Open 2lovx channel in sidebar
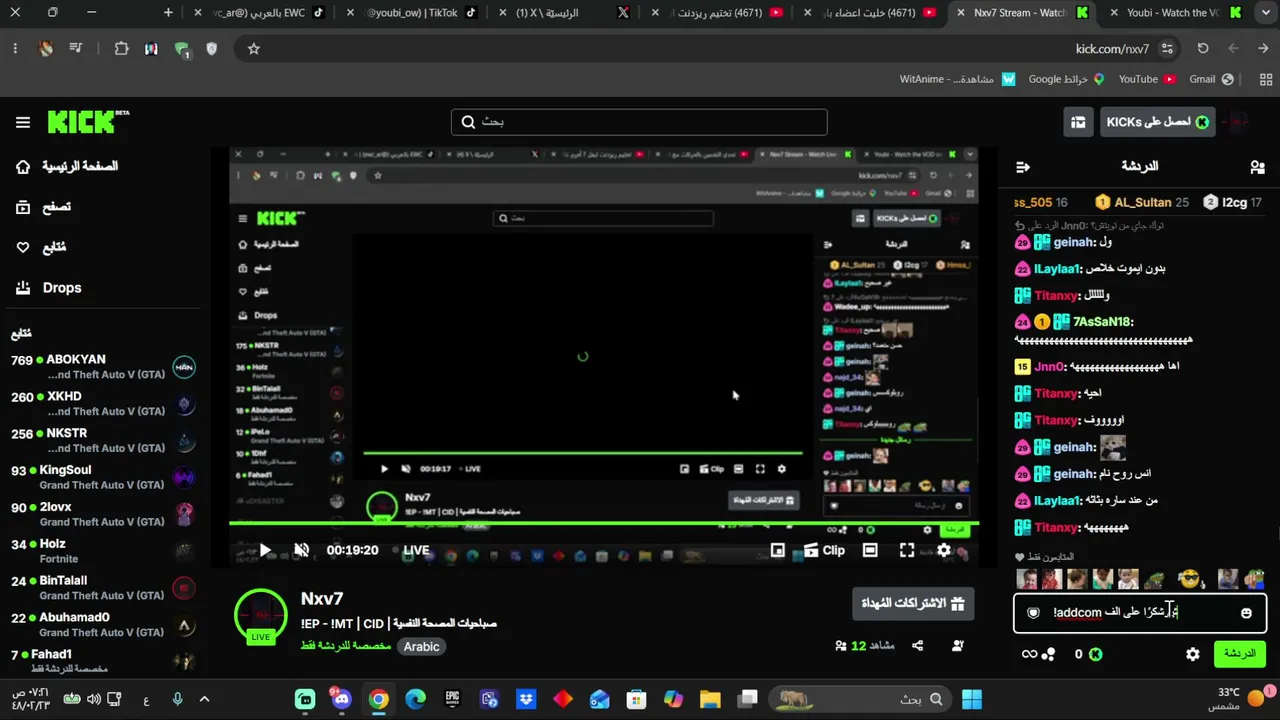This screenshot has width=1280, height=720. tap(103, 515)
